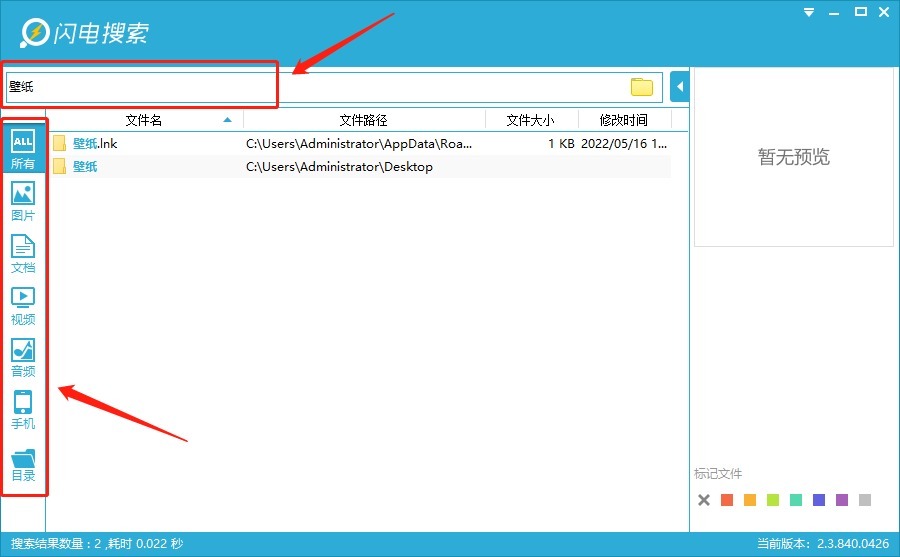Click path C:\Users\Administrator\Desktop
Image resolution: width=900 pixels, height=557 pixels.
[339, 167]
